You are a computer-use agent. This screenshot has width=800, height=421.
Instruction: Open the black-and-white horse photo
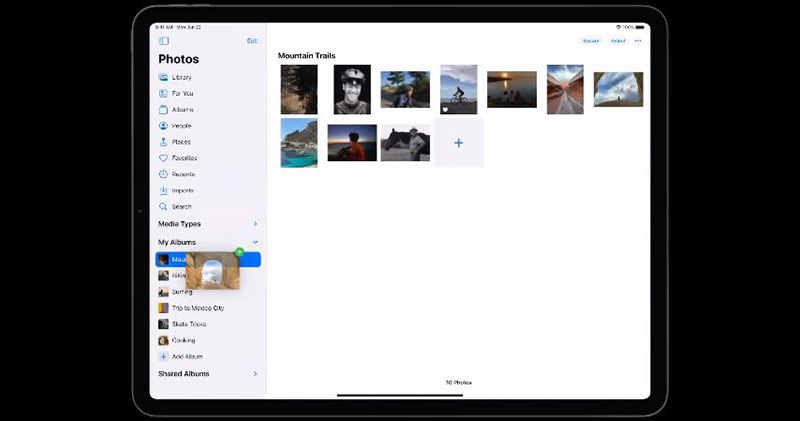[x=405, y=143]
